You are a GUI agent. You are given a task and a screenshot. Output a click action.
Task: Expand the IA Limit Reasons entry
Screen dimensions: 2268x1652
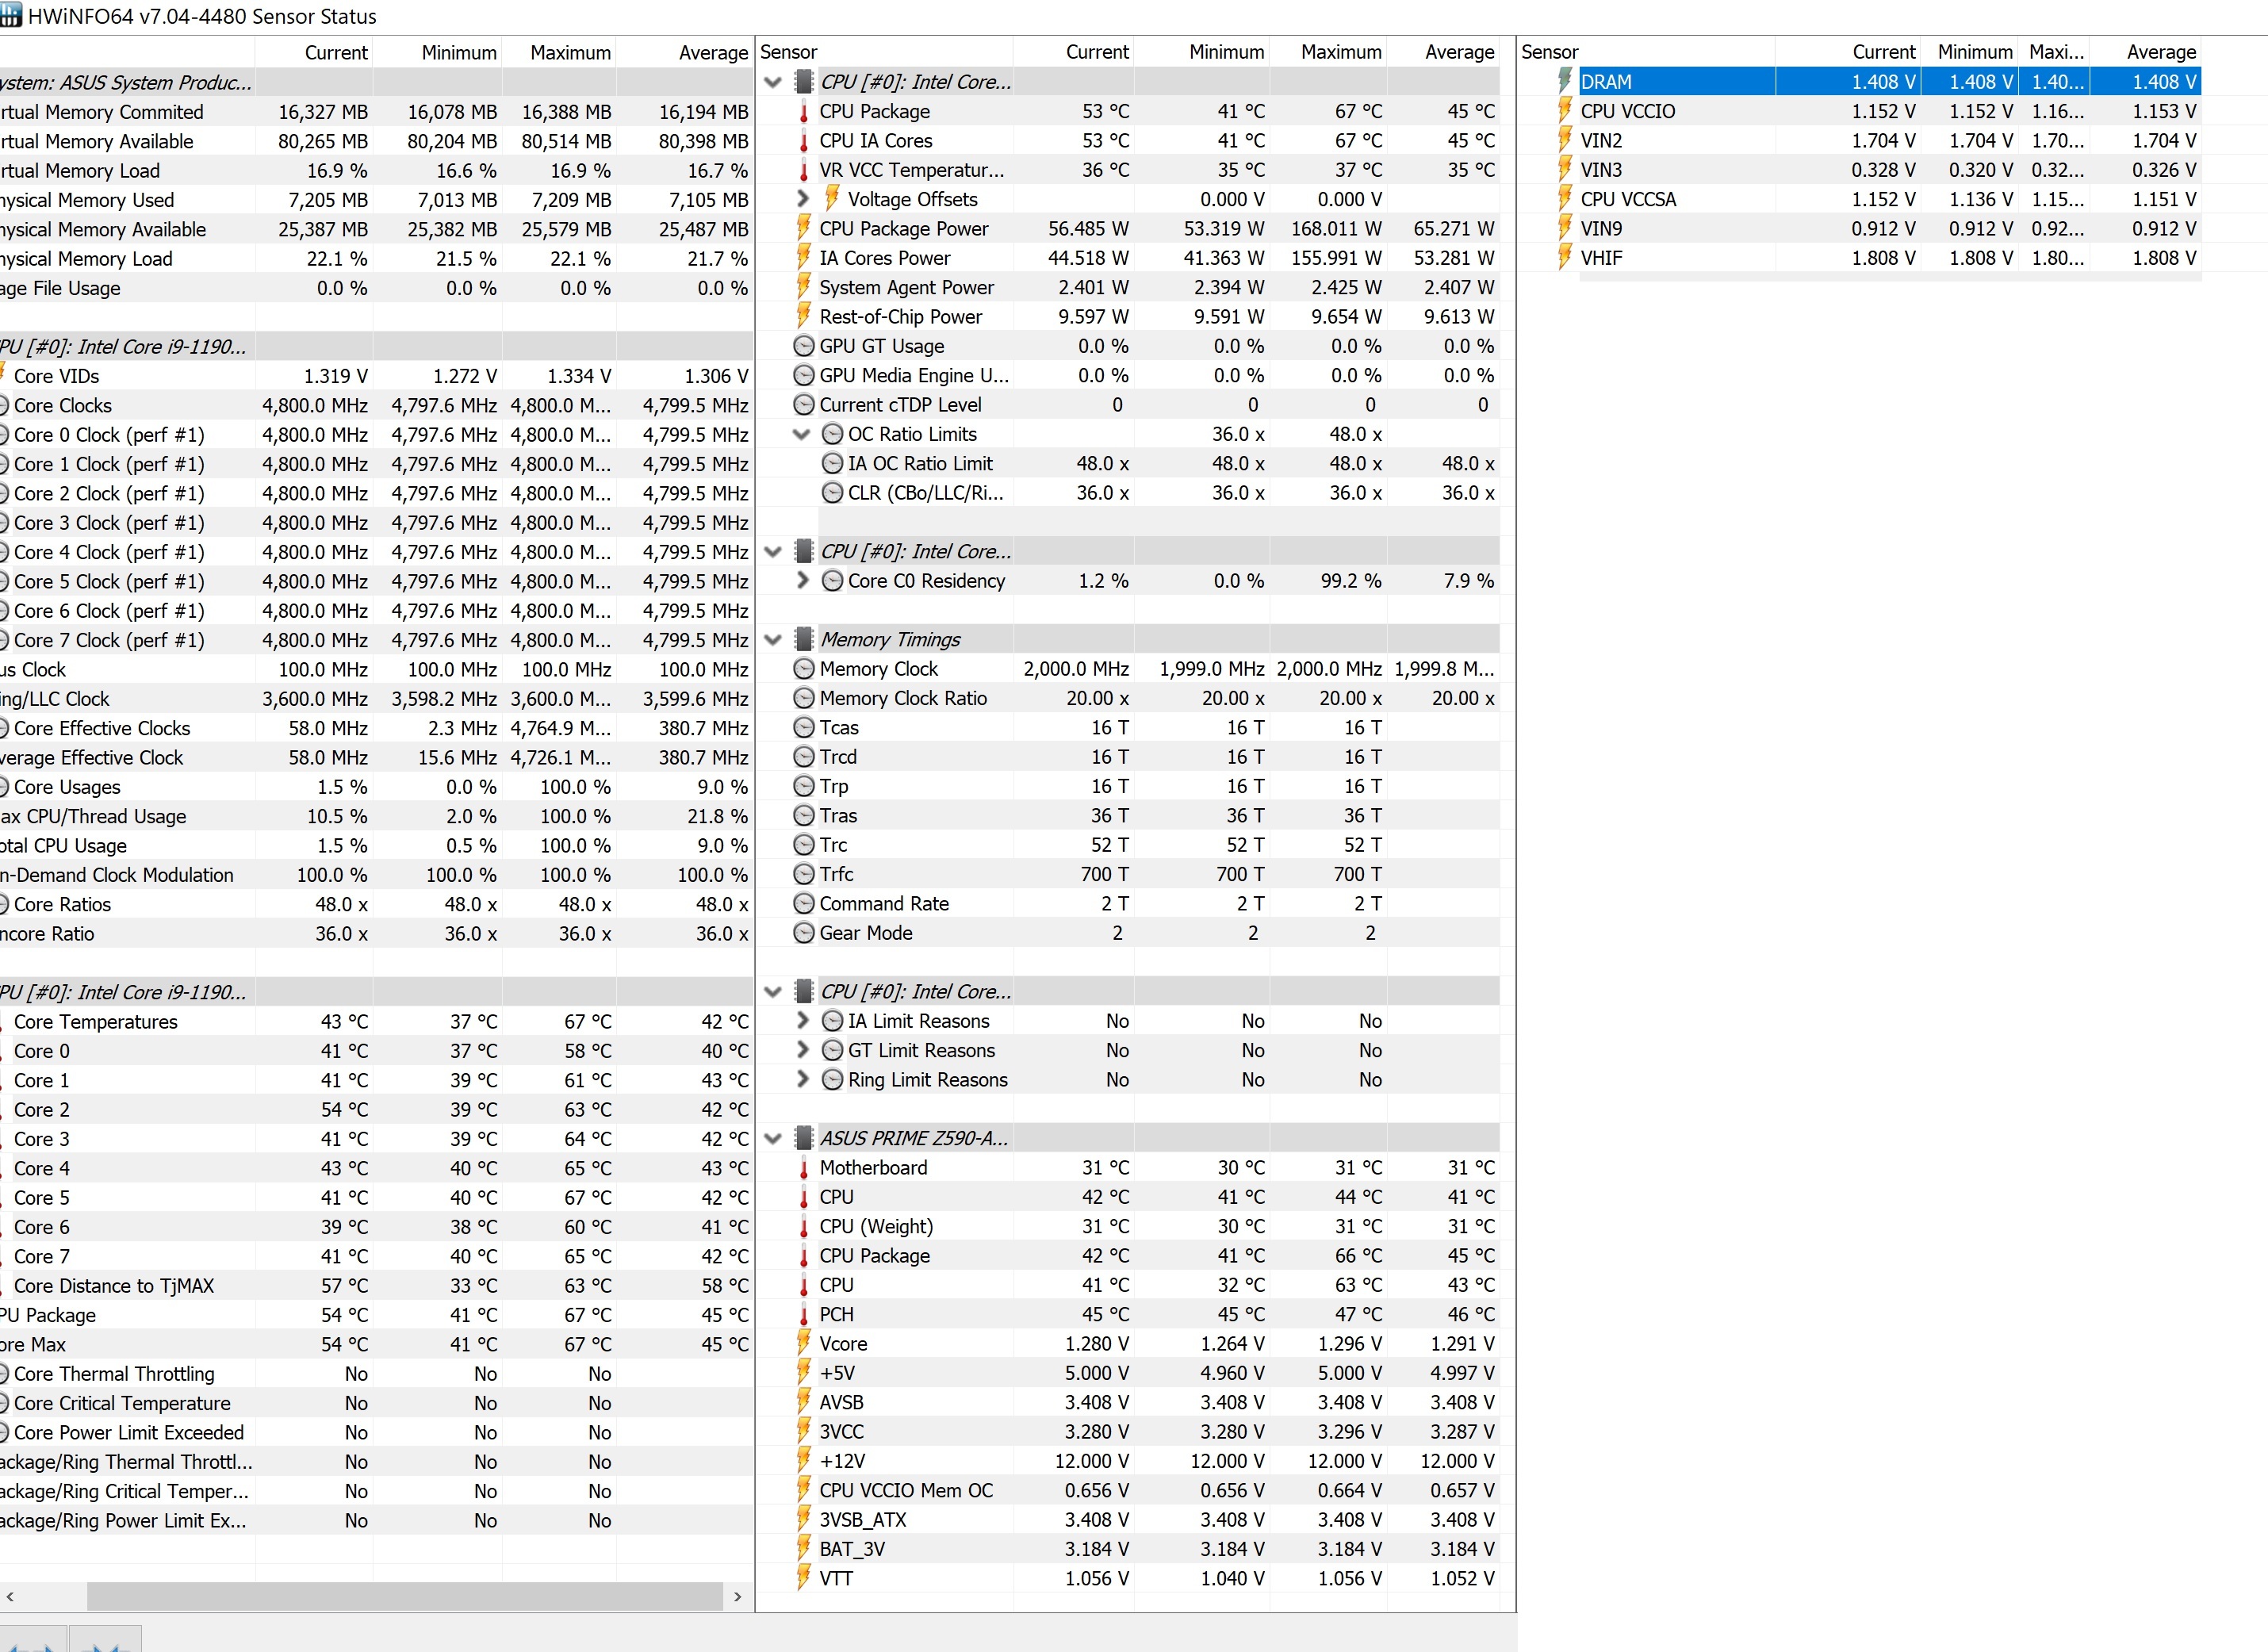[802, 1021]
